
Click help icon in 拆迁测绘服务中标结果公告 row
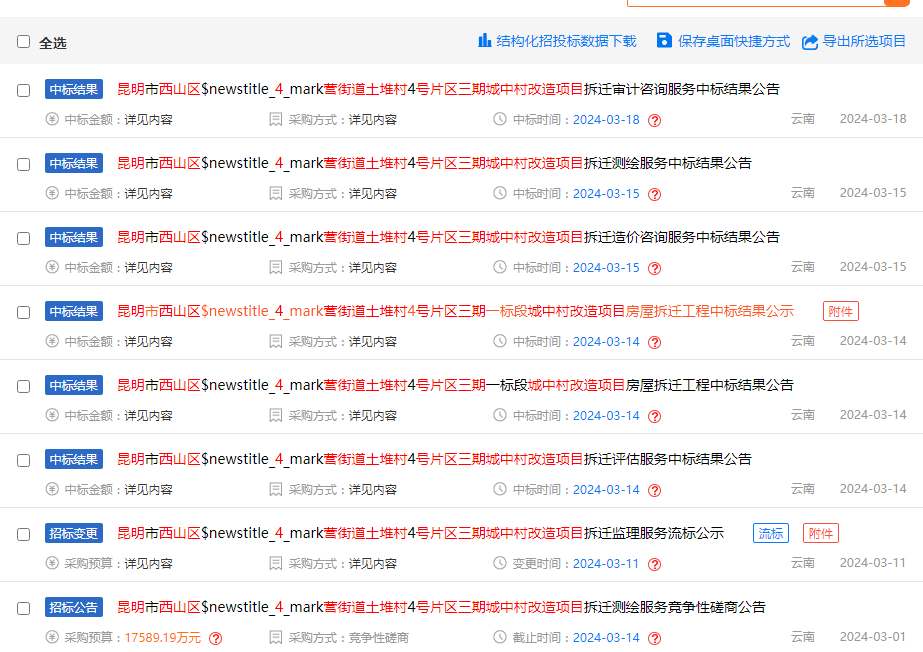(x=655, y=195)
